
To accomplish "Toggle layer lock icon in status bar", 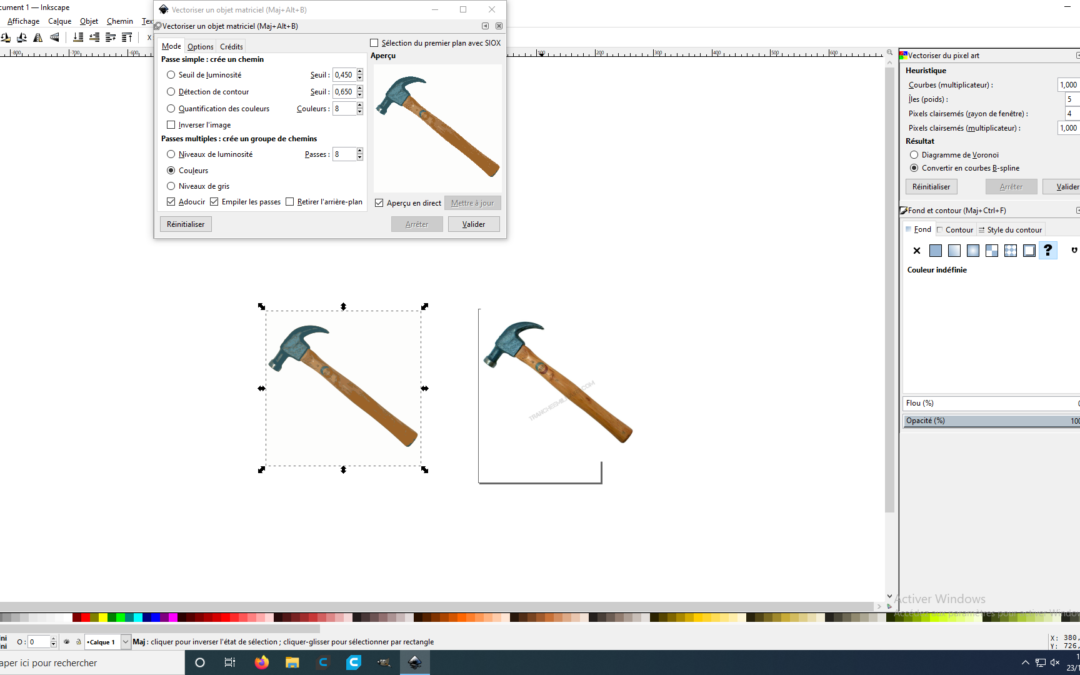I will (79, 641).
